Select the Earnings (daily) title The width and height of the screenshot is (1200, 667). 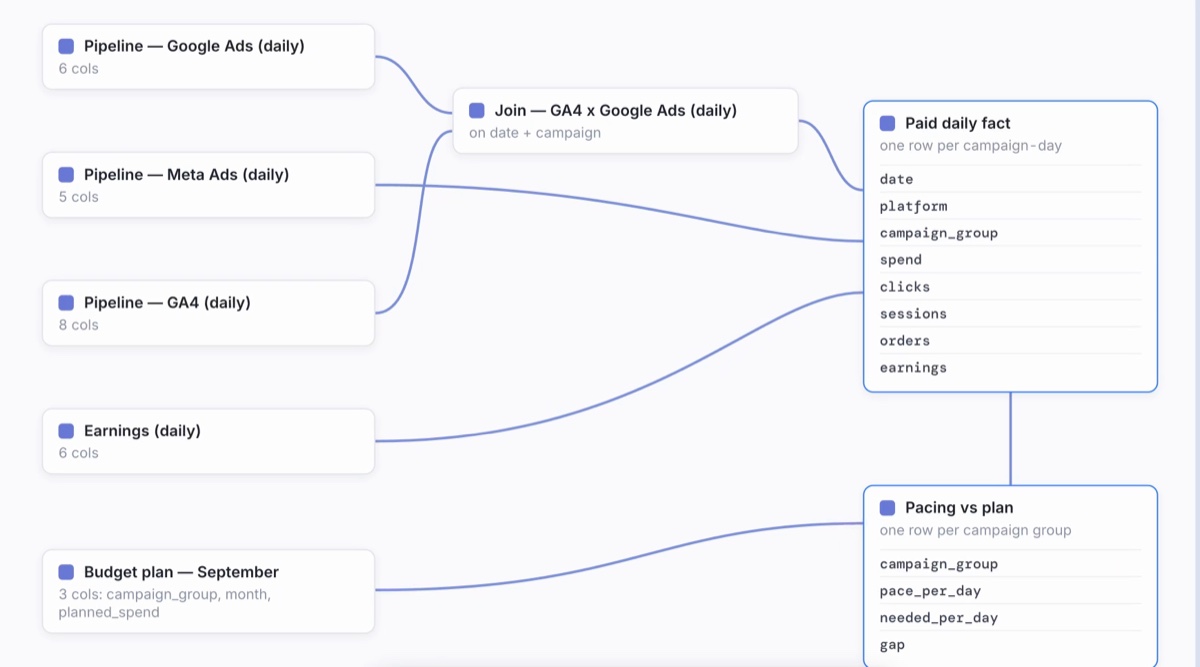(142, 431)
